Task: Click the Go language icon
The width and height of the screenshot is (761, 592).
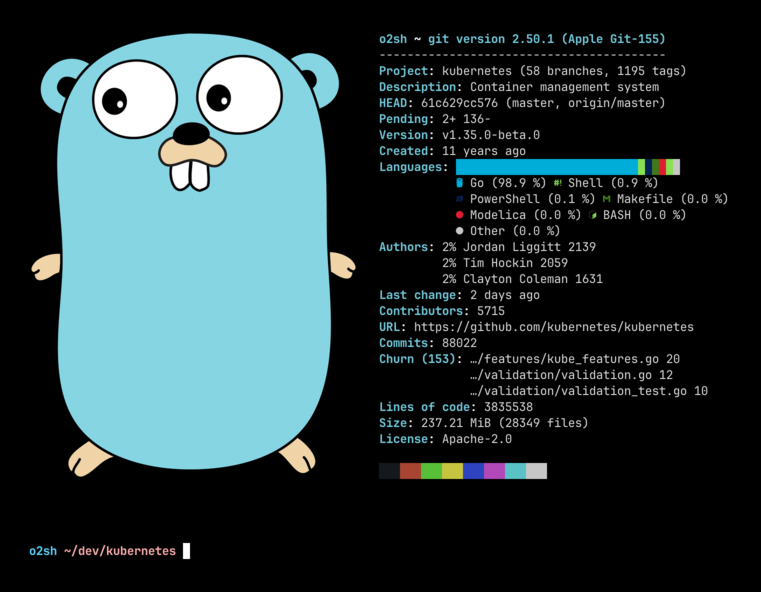Action: tap(460, 183)
